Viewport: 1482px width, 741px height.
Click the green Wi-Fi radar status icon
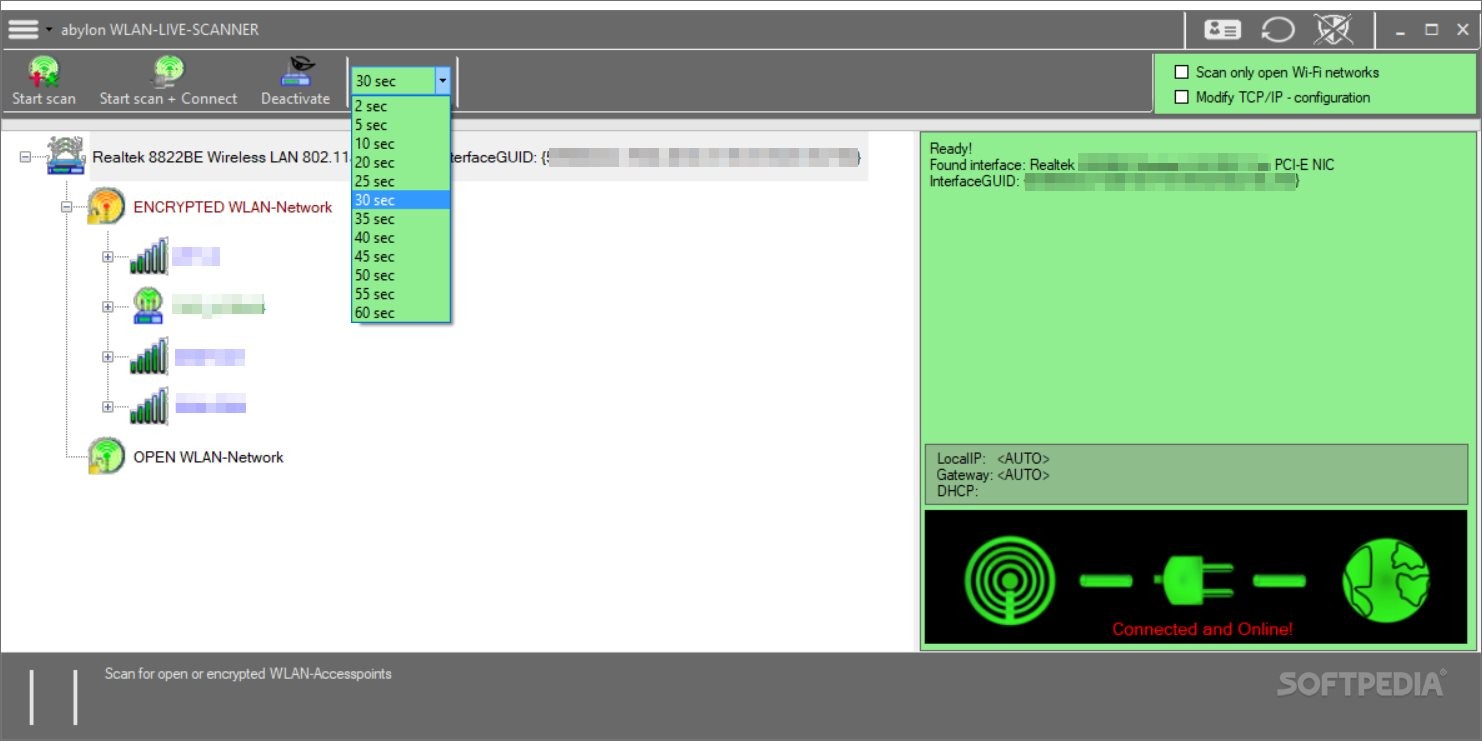(x=1009, y=580)
